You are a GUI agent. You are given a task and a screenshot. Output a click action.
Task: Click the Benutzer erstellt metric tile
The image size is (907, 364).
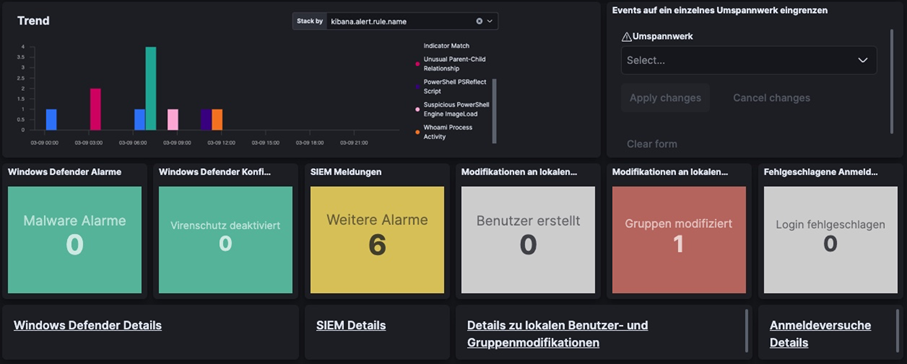tap(528, 240)
